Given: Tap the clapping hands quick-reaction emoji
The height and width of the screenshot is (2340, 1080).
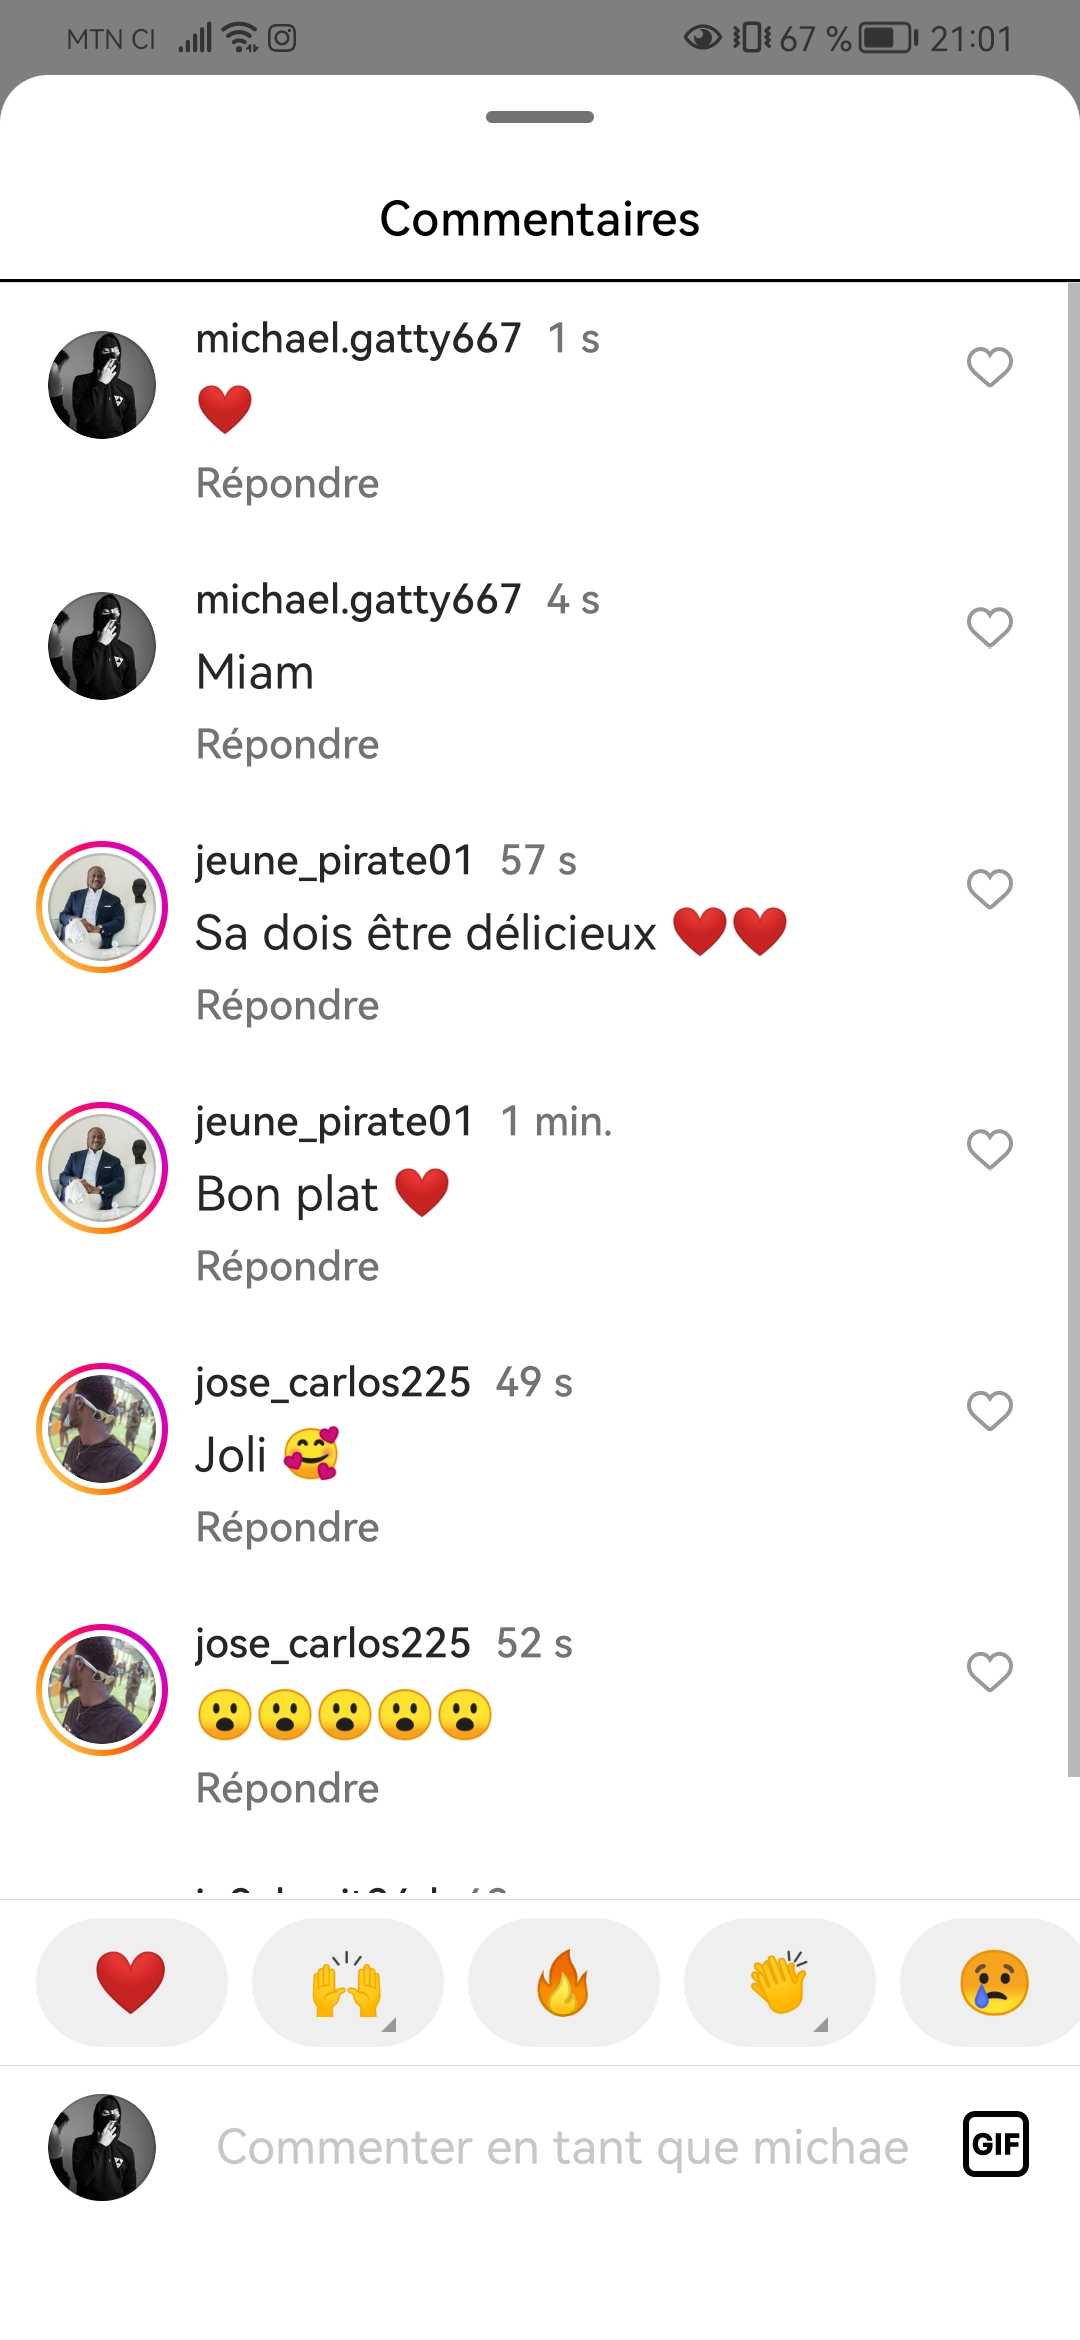Looking at the screenshot, I should pos(779,1982).
